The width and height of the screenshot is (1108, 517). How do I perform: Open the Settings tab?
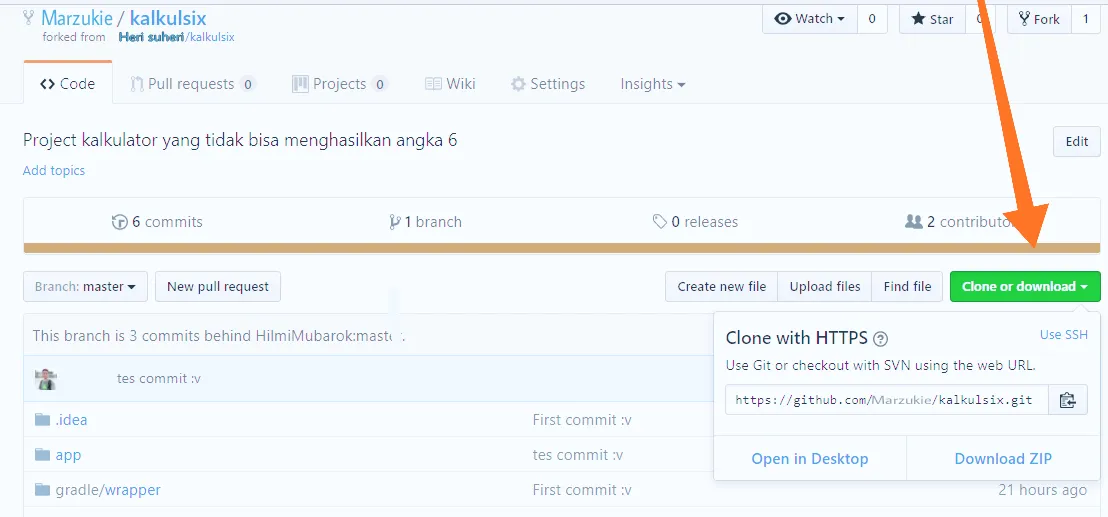tap(548, 84)
